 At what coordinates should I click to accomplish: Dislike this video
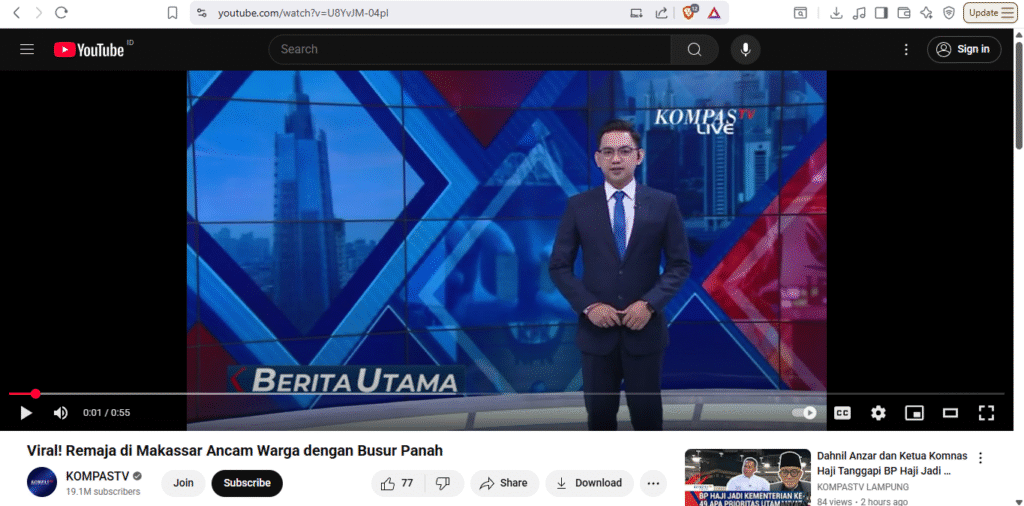tap(443, 483)
